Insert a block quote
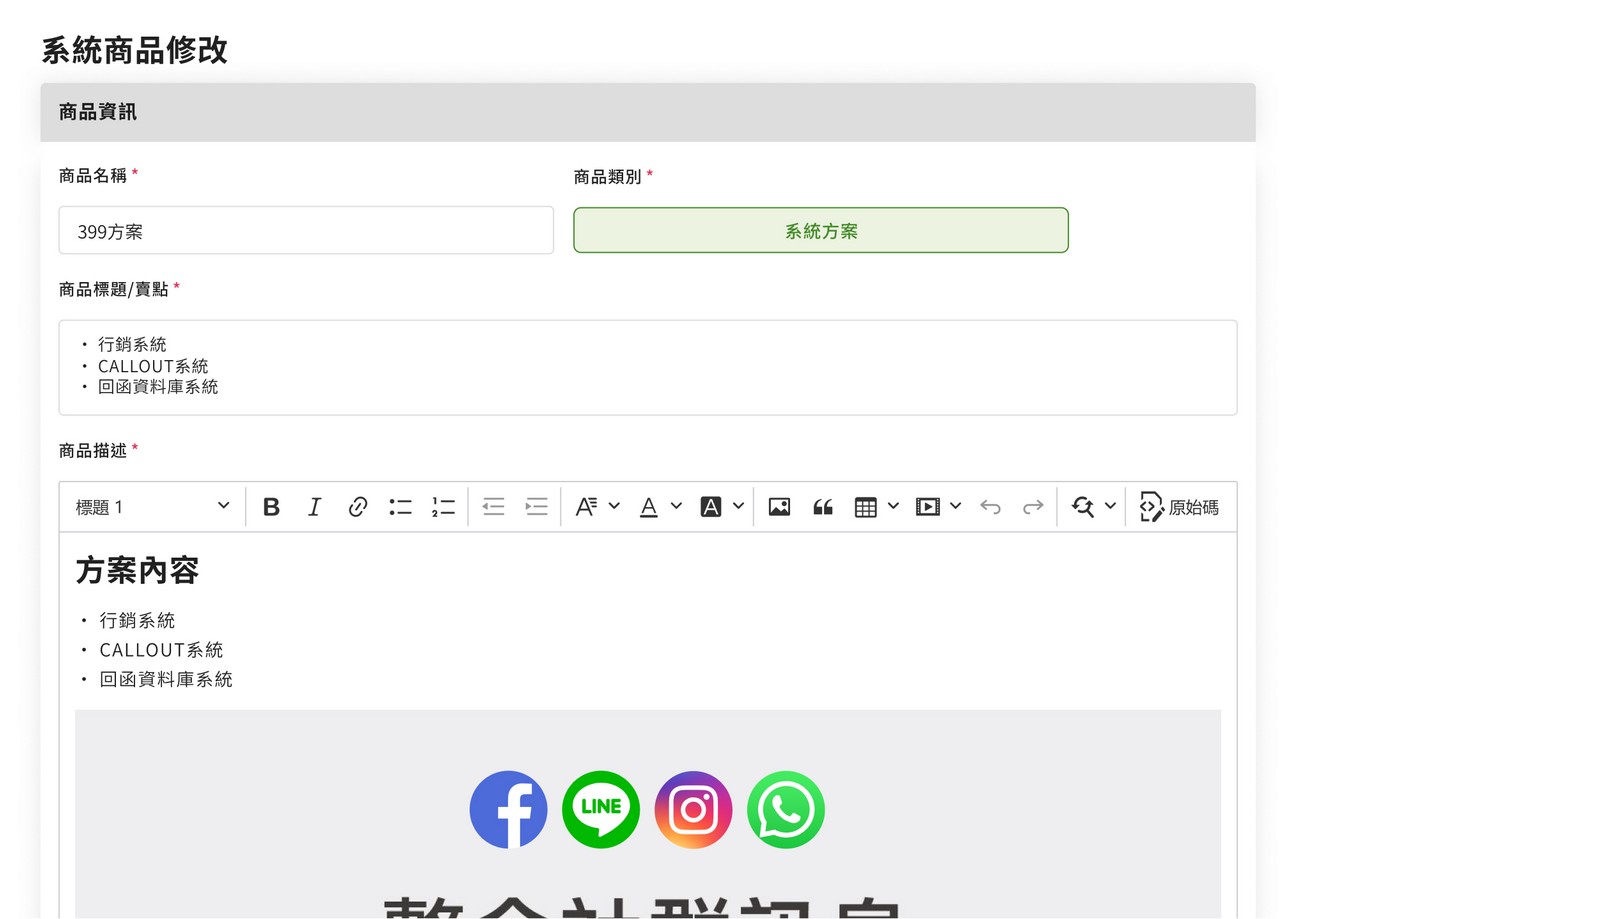Viewport: 1600px width, 919px height. coord(822,507)
